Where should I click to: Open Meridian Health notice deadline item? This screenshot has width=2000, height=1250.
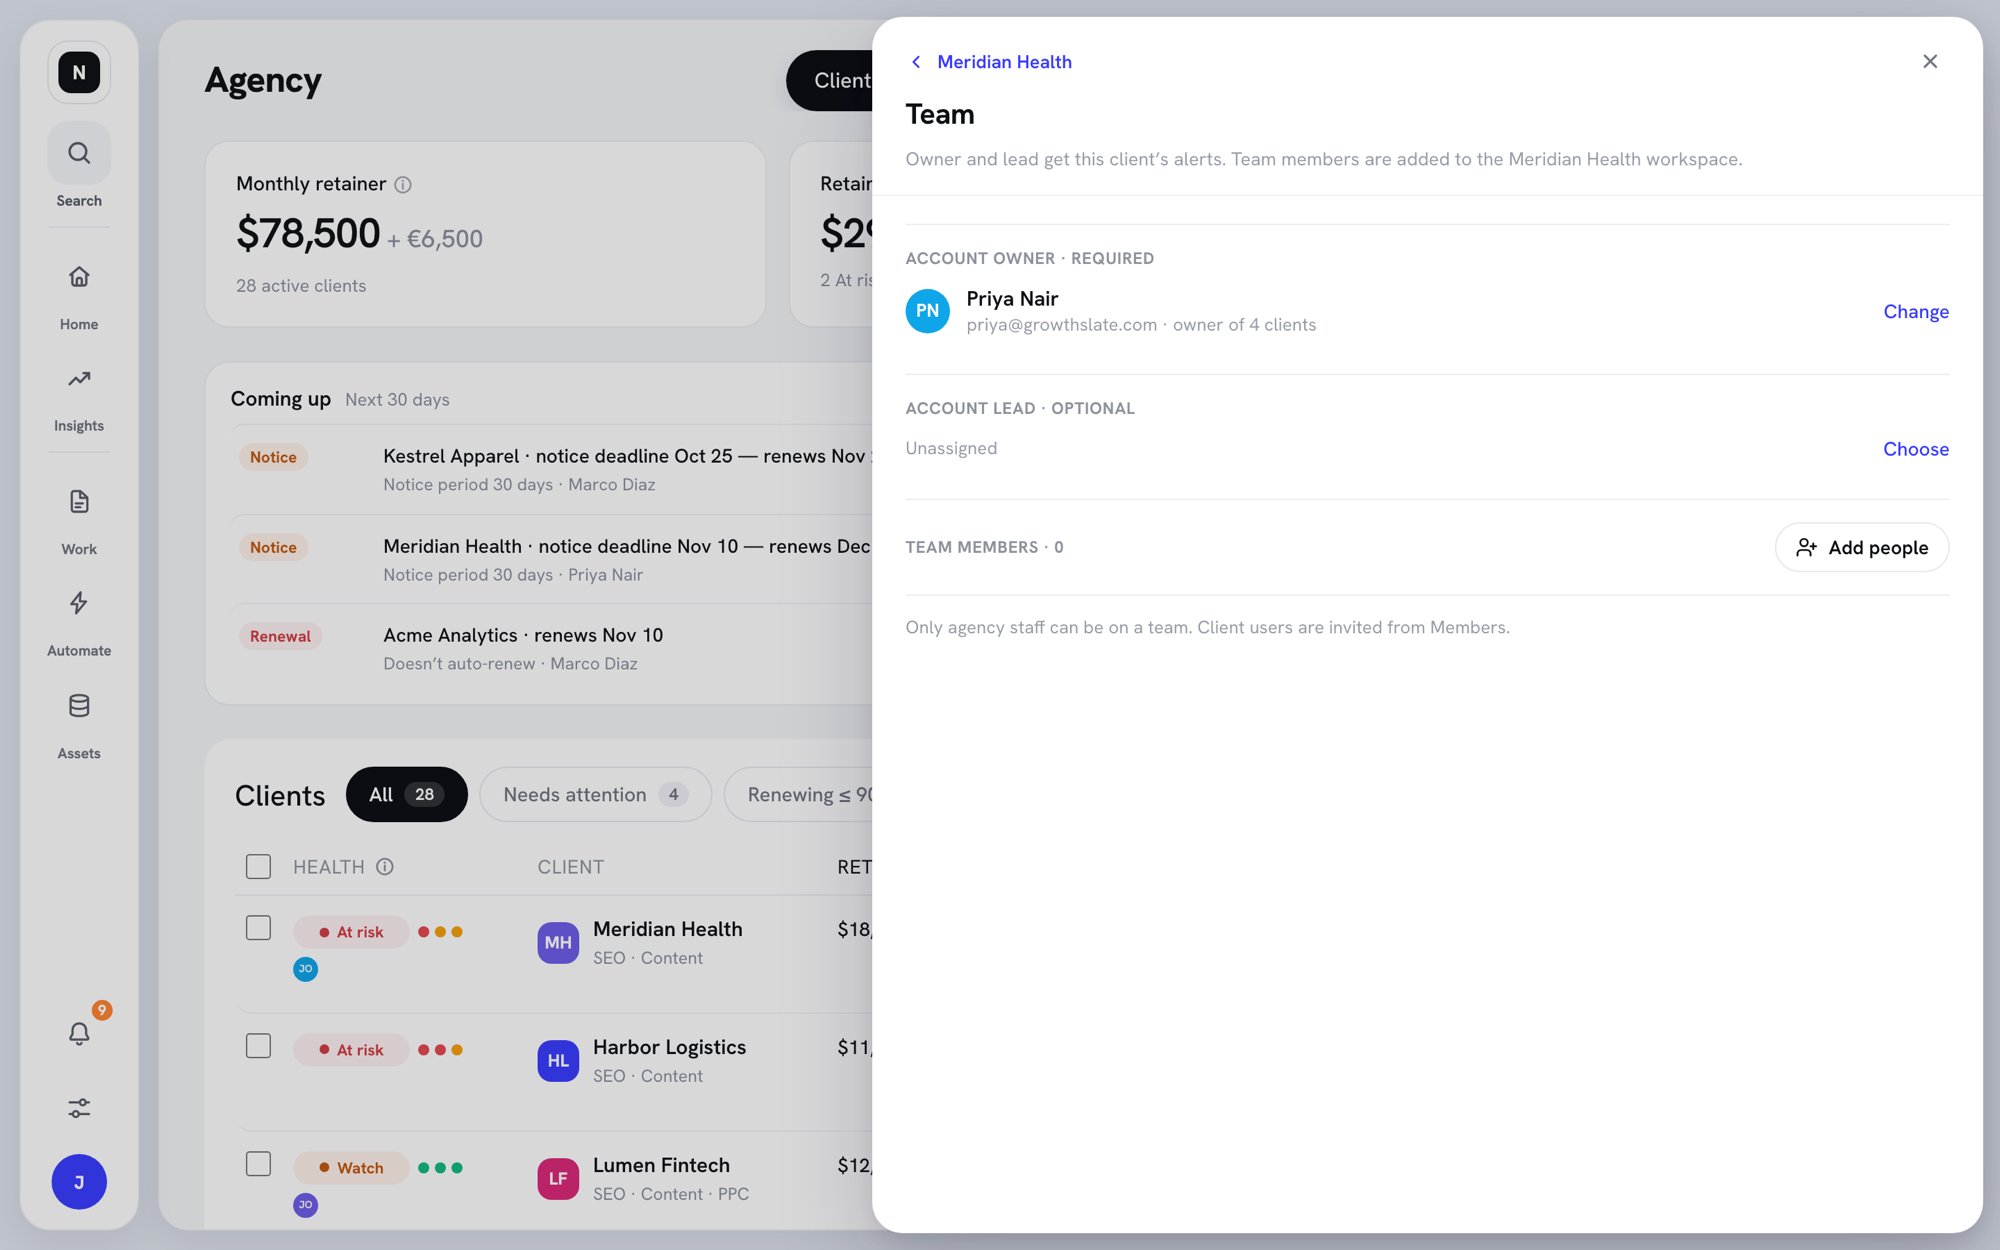pyautogui.click(x=552, y=560)
